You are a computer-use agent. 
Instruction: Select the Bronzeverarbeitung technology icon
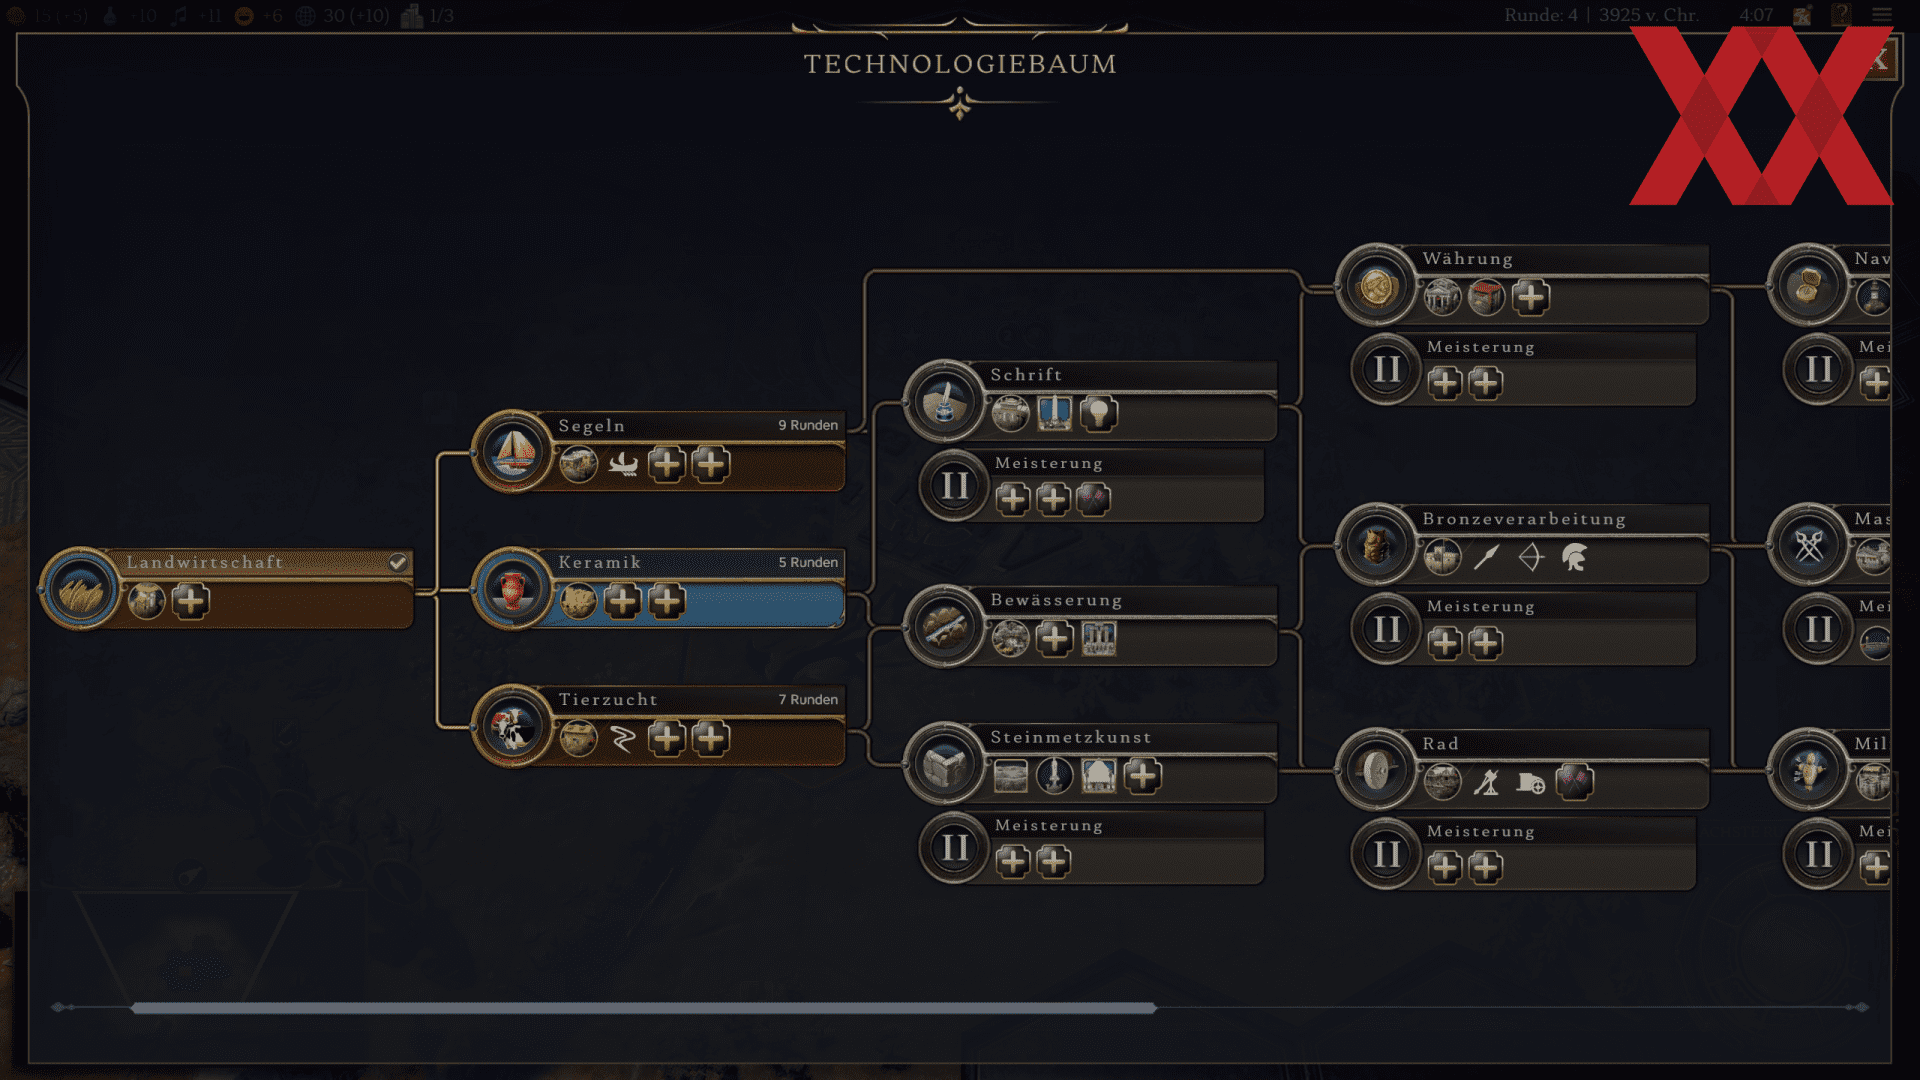pyautogui.click(x=1377, y=545)
